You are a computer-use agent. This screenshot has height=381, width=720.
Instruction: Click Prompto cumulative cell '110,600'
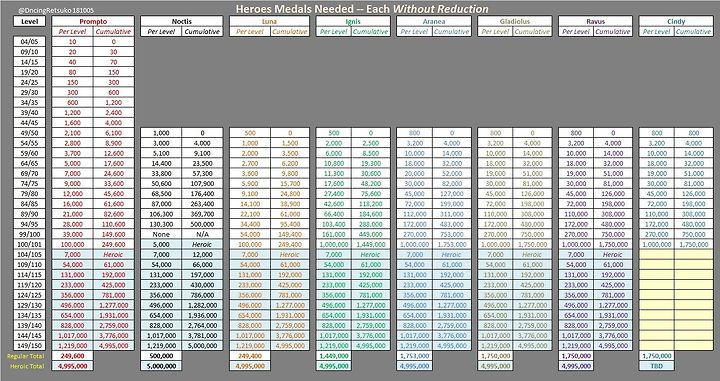[114, 224]
